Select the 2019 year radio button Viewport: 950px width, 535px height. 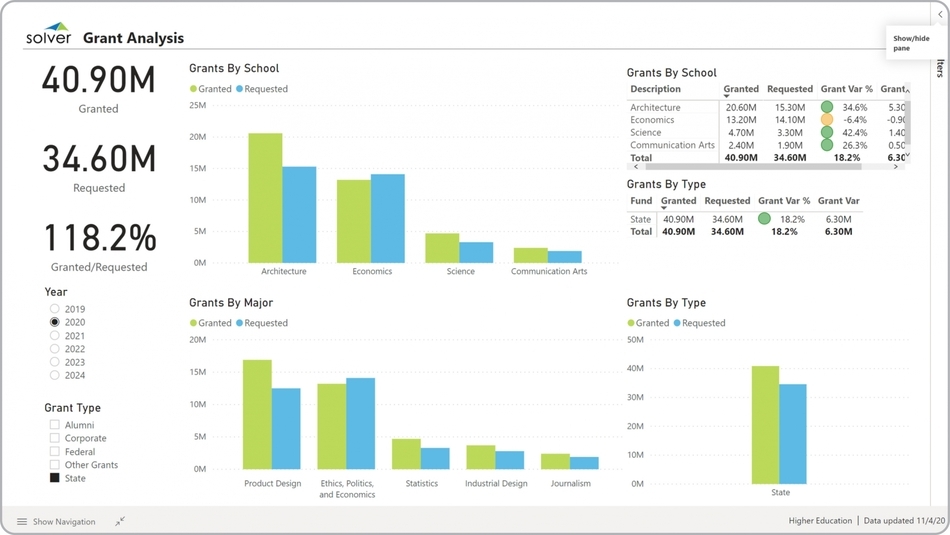tap(55, 309)
